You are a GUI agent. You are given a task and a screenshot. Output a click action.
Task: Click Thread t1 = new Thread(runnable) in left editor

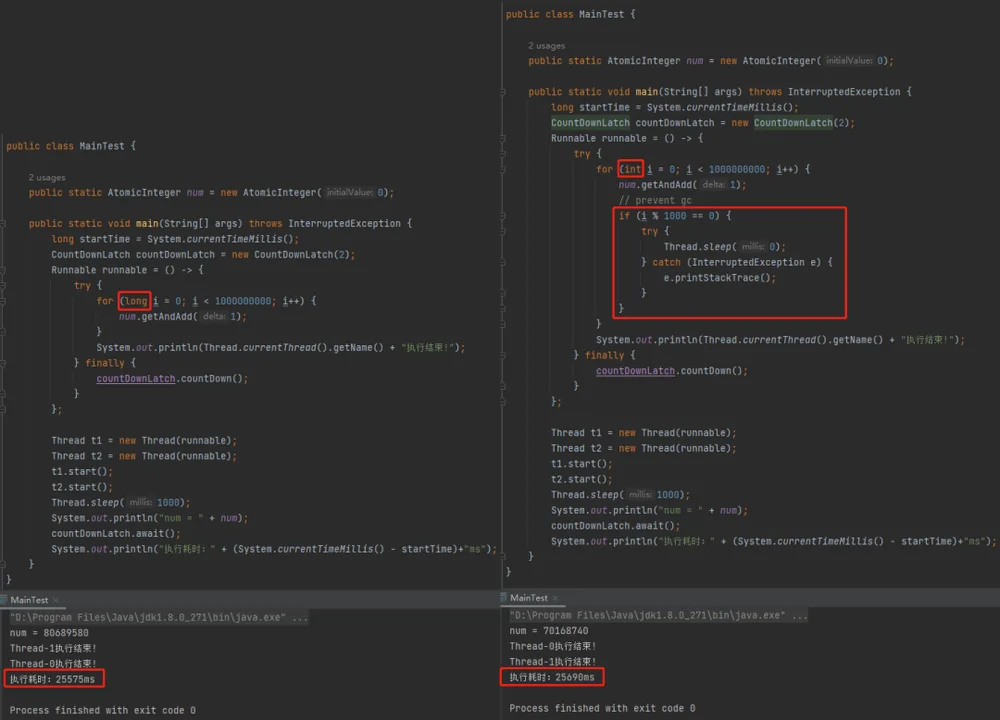click(143, 441)
